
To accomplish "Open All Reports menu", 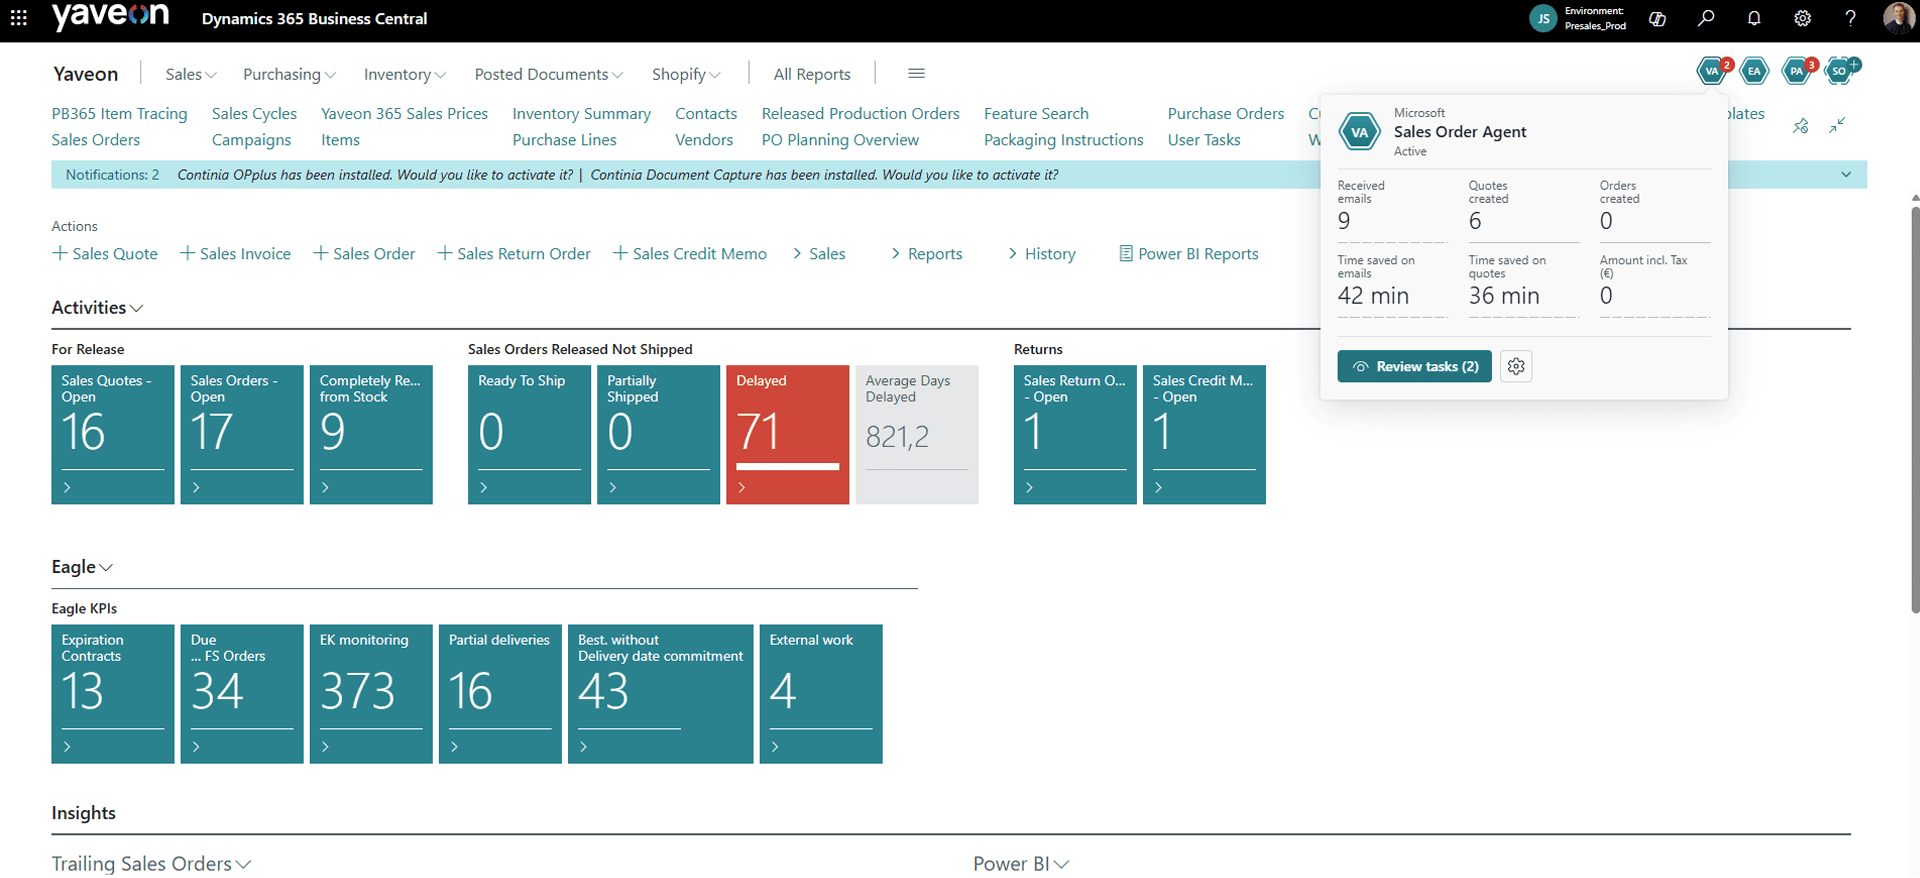I will point(812,74).
